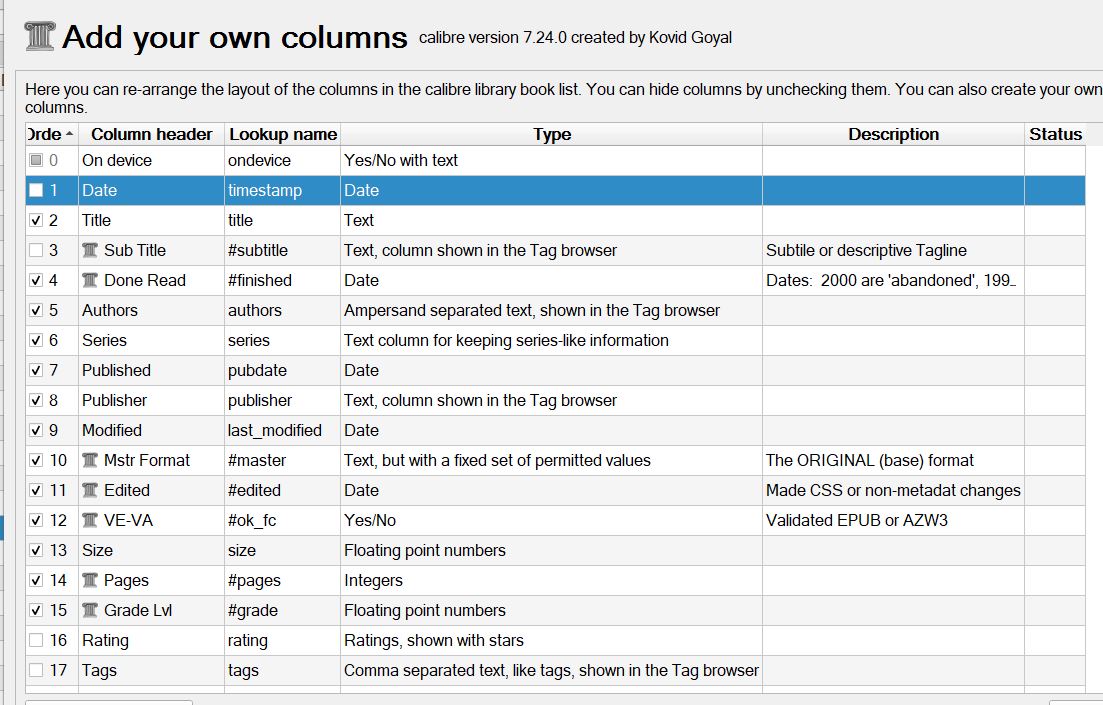Click the custom column icon next to Grade Lvl
Viewport: 1103px width, 705px height.
click(90, 610)
